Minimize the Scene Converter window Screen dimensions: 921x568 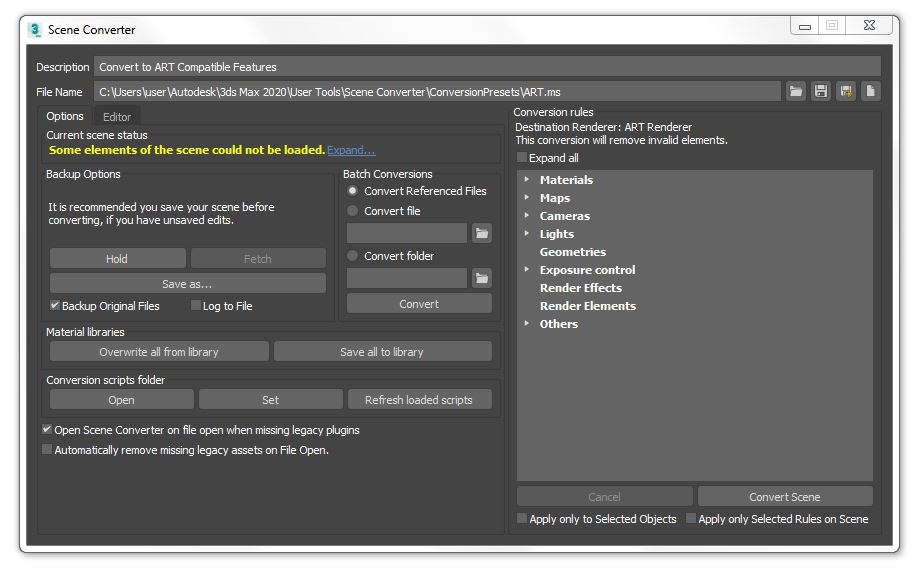tap(805, 26)
